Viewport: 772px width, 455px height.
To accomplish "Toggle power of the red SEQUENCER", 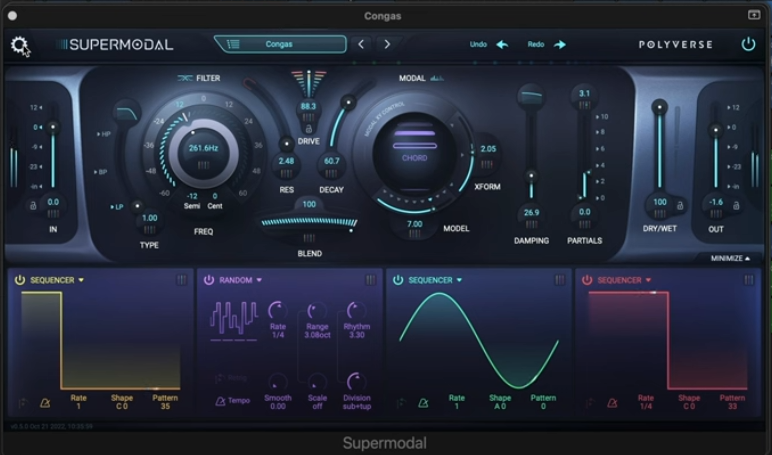I will 587,280.
